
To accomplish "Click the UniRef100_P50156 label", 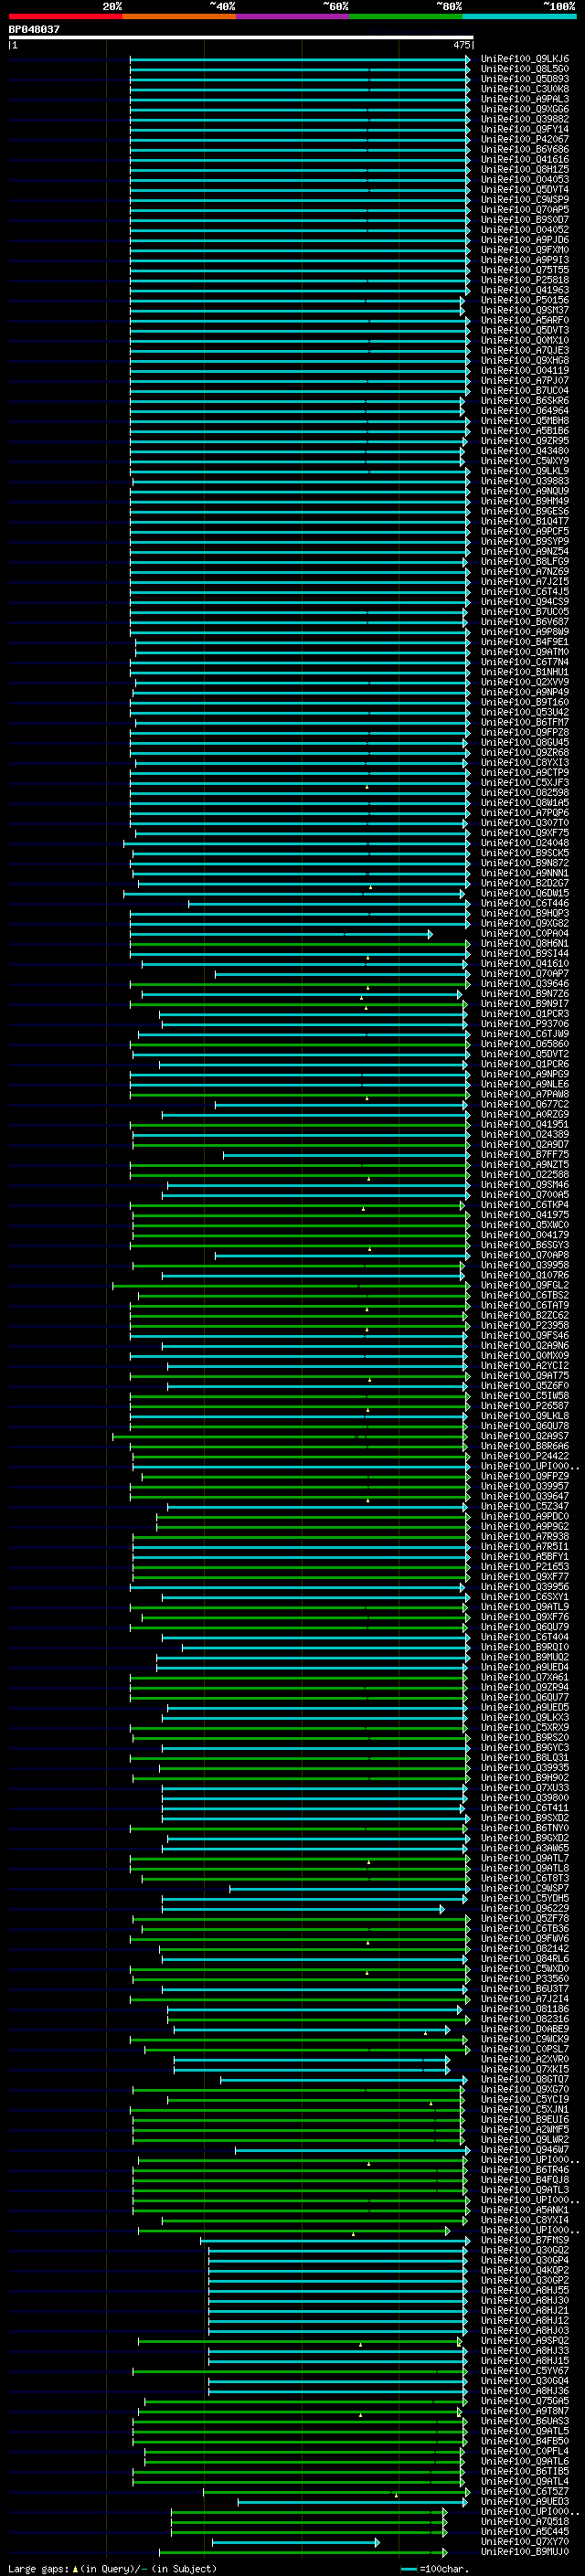I will pos(525,300).
